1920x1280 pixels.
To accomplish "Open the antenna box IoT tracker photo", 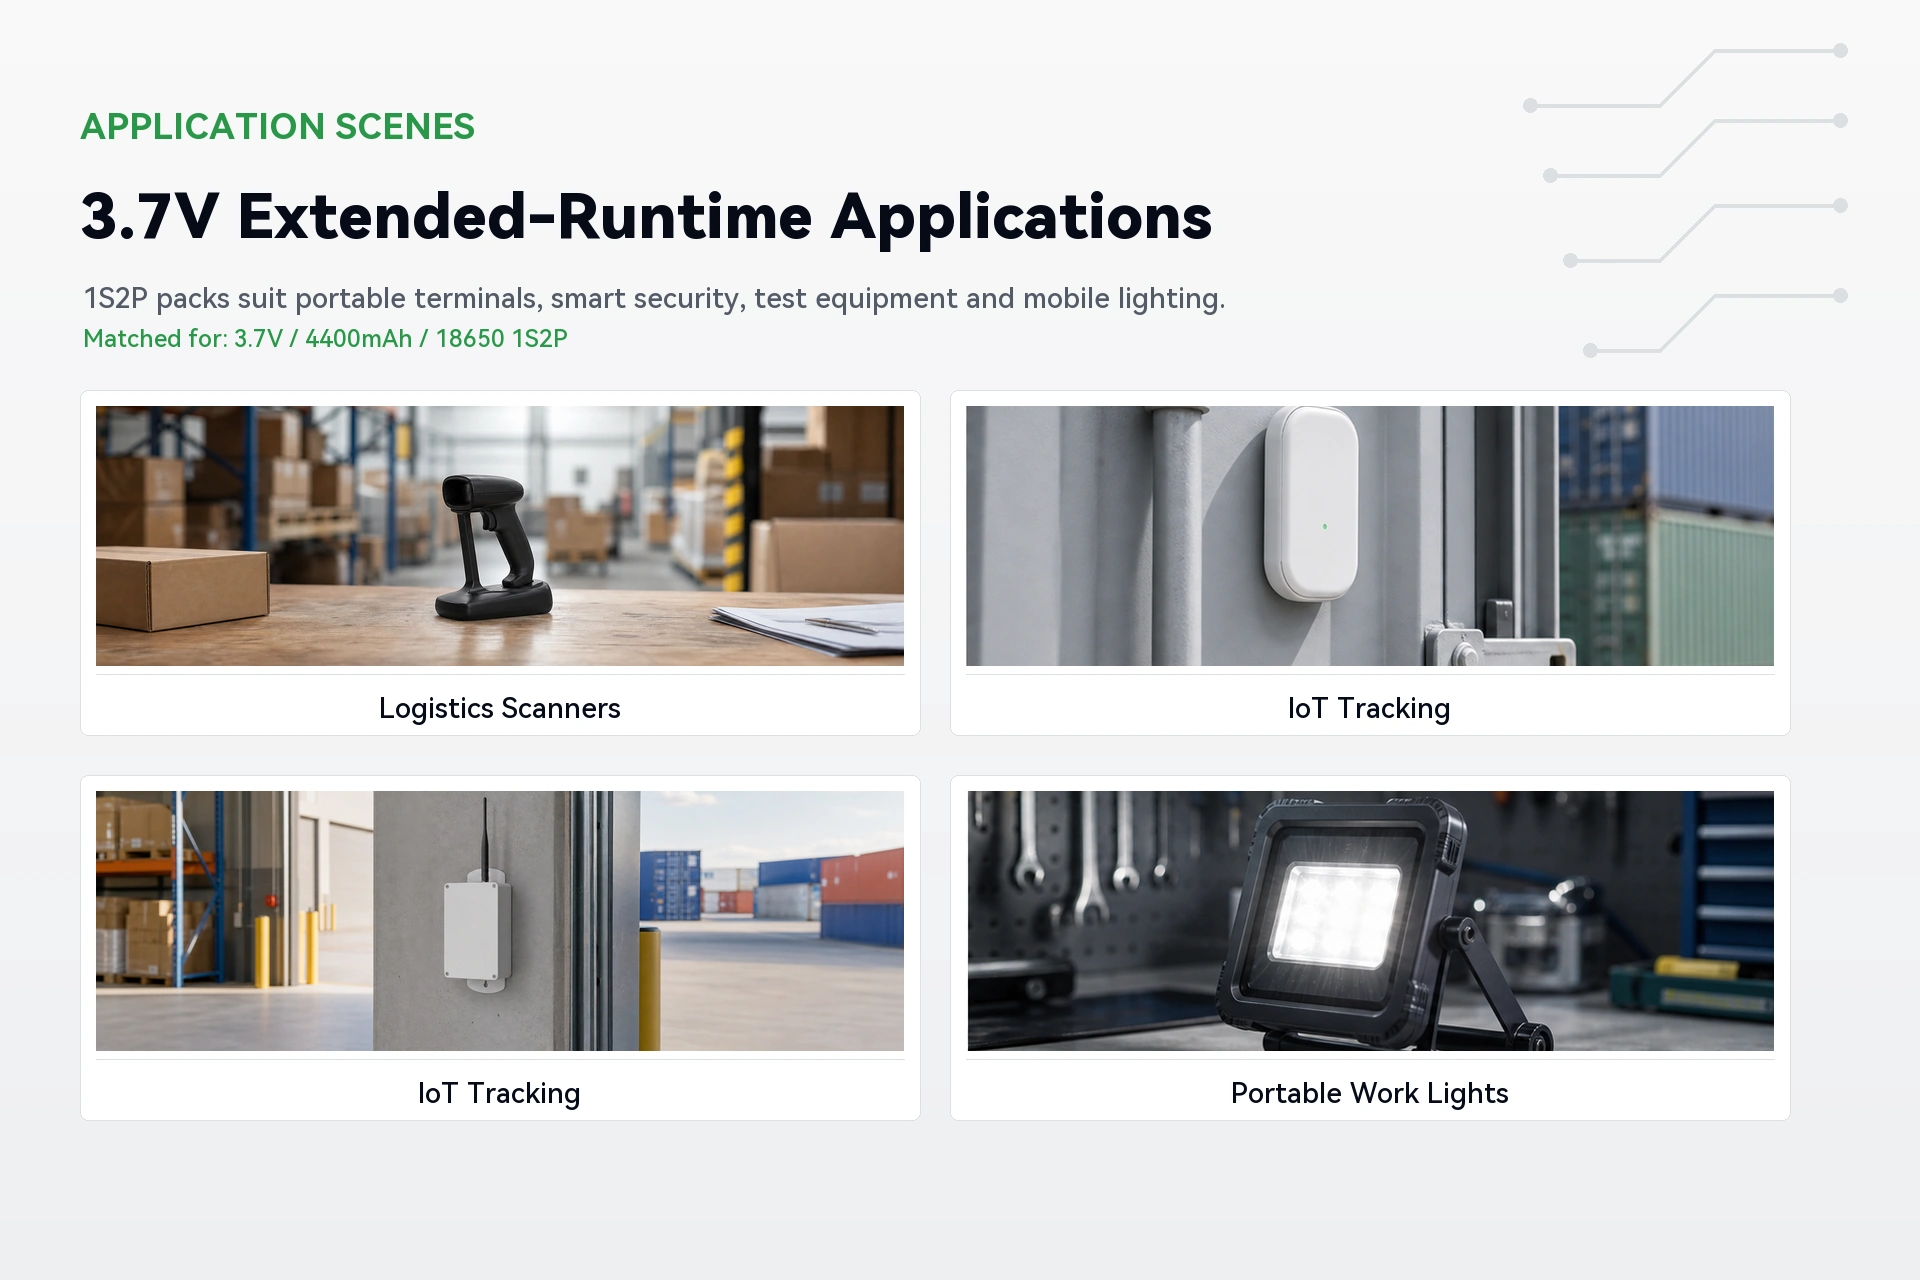I will [x=500, y=920].
